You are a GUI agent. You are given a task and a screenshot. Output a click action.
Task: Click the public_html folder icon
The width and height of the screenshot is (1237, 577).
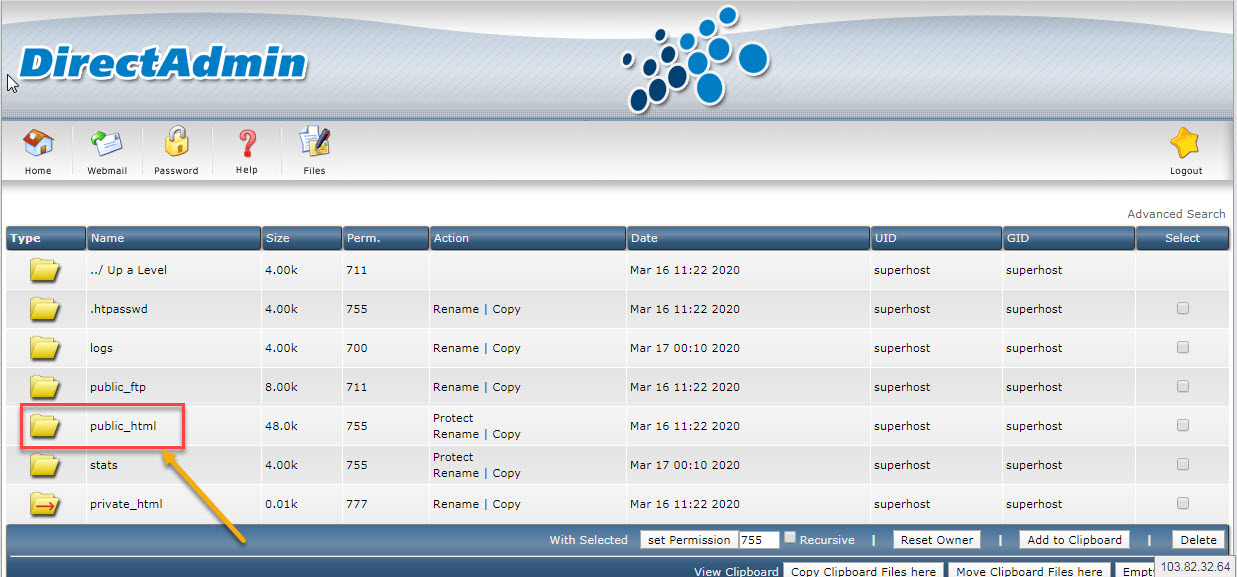point(45,426)
